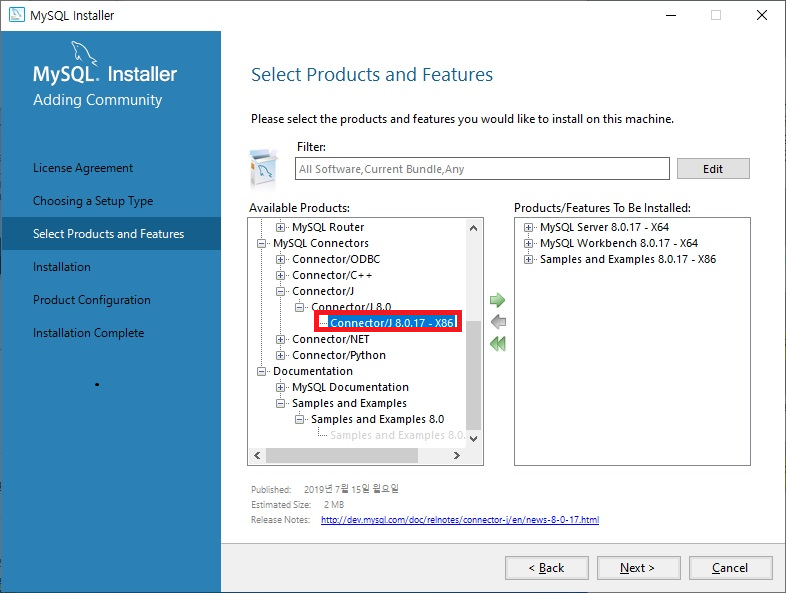
Task: Collapse the Samples and Examples node
Action: [280, 404]
